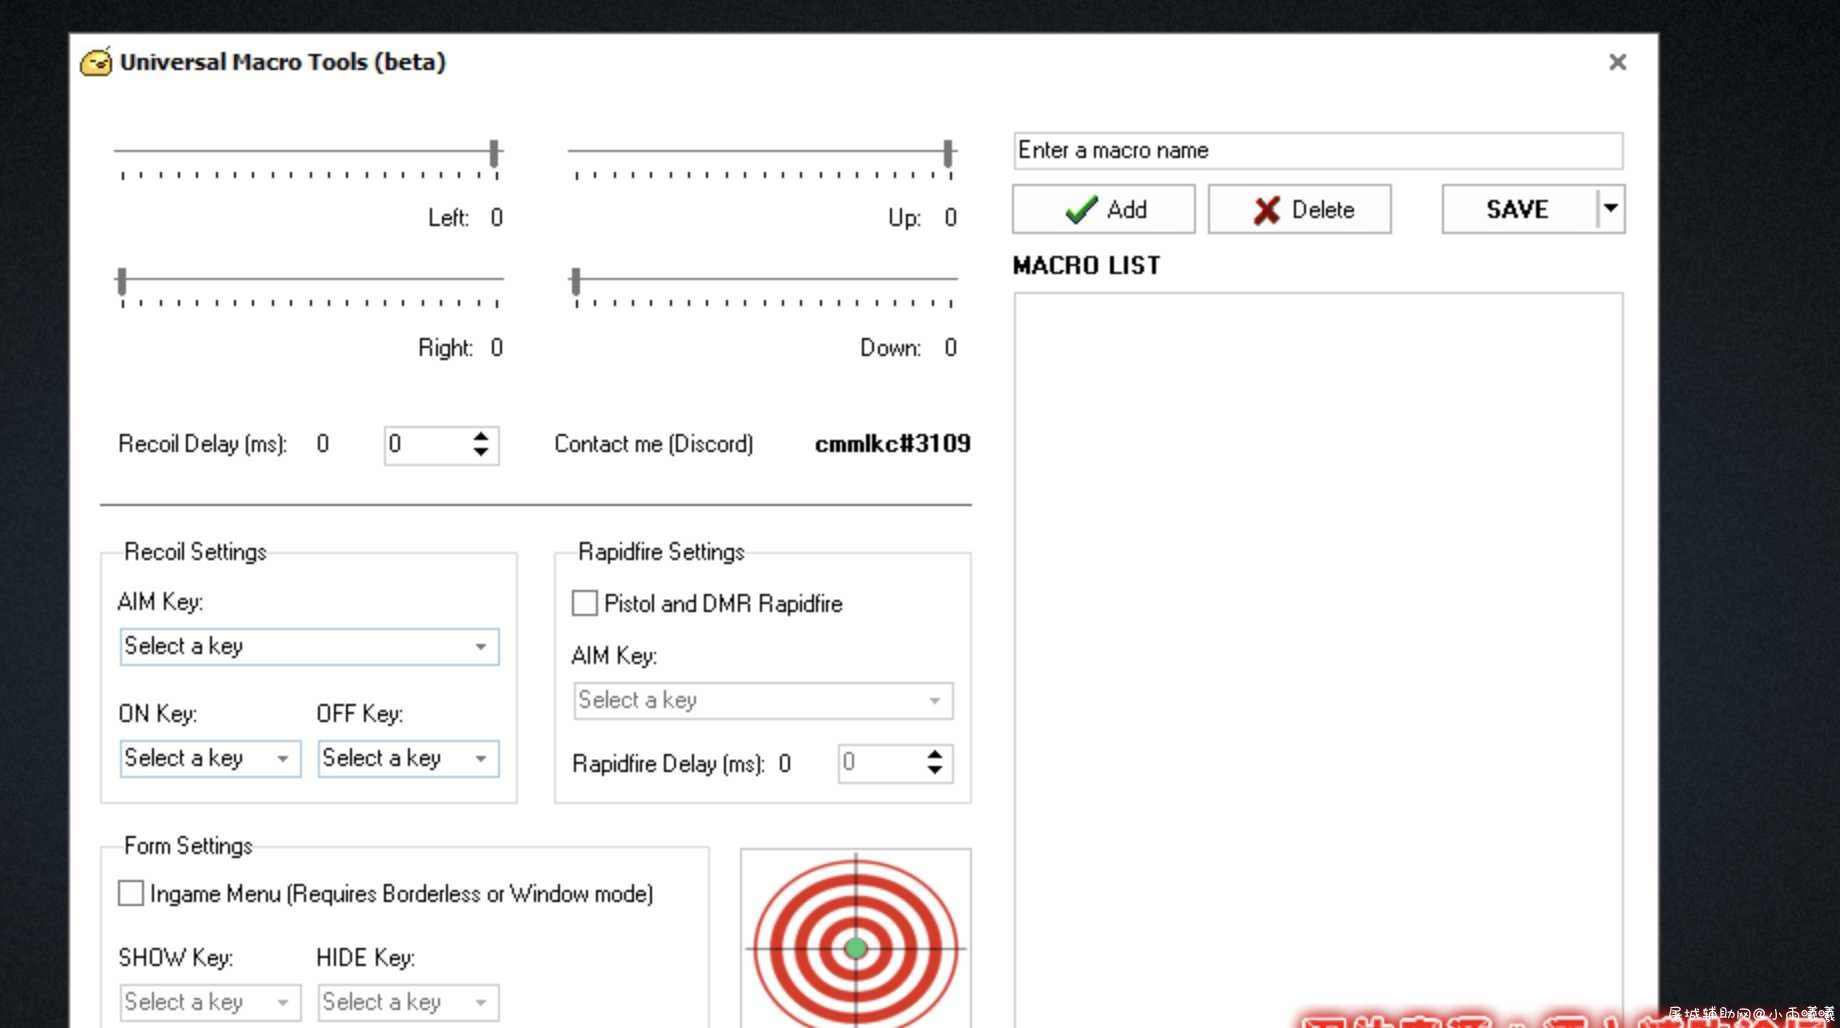Click the Left recoil slider handle
The height and width of the screenshot is (1028, 1840).
pyautogui.click(x=494, y=153)
